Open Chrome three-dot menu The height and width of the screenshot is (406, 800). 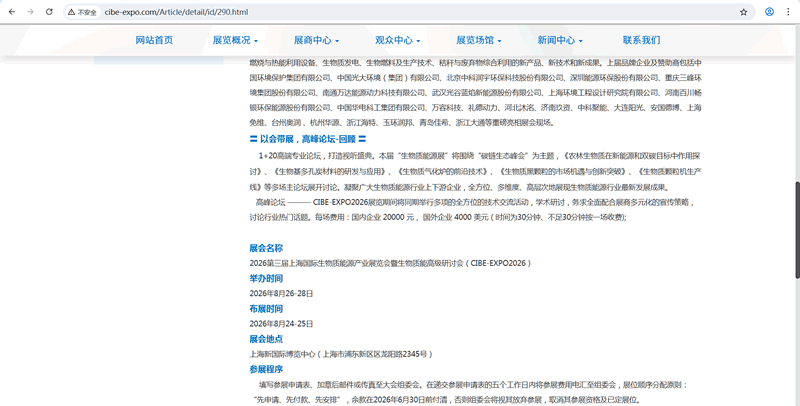[x=789, y=12]
